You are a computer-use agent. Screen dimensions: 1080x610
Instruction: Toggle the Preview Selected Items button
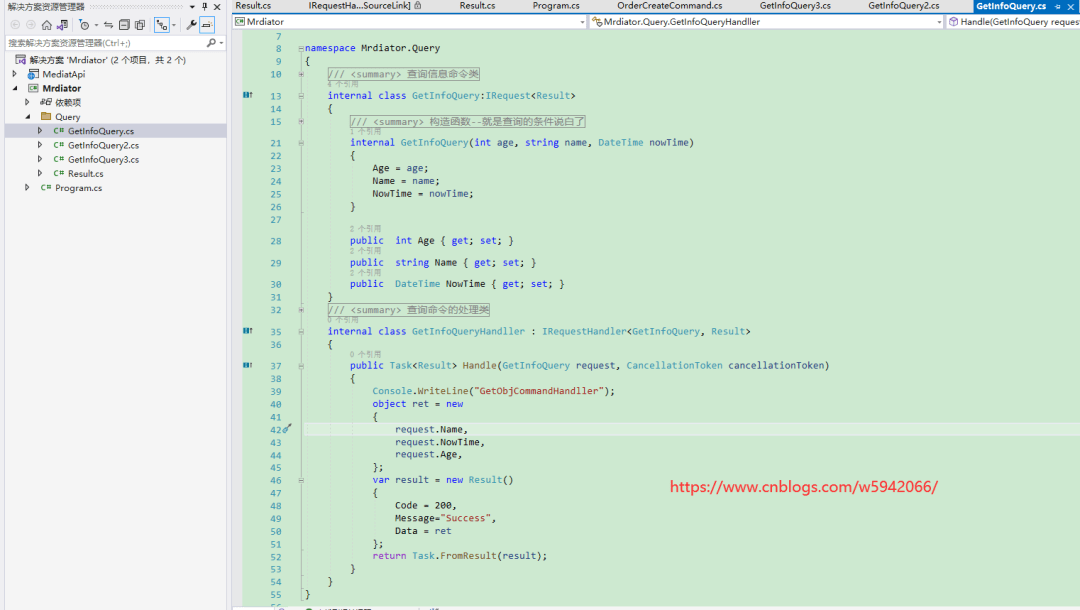[163, 24]
